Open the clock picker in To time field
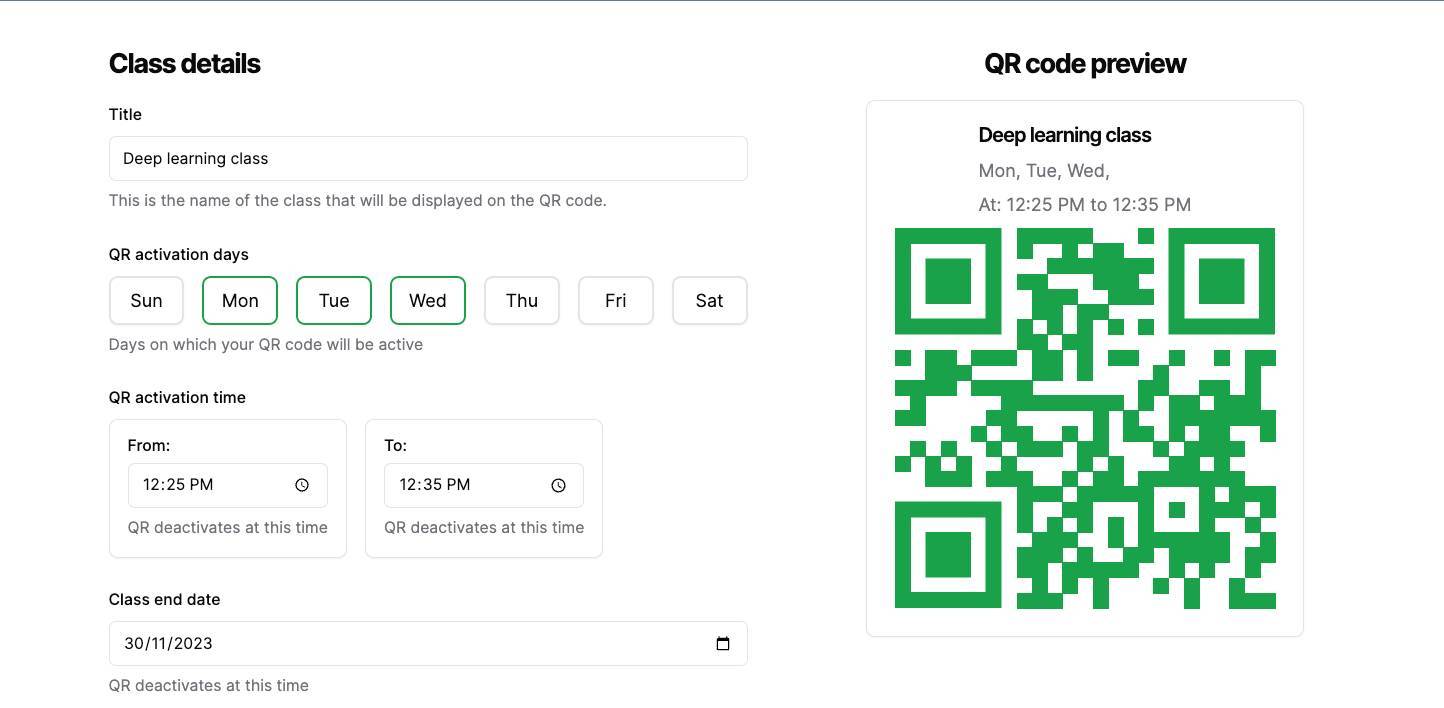 (559, 485)
